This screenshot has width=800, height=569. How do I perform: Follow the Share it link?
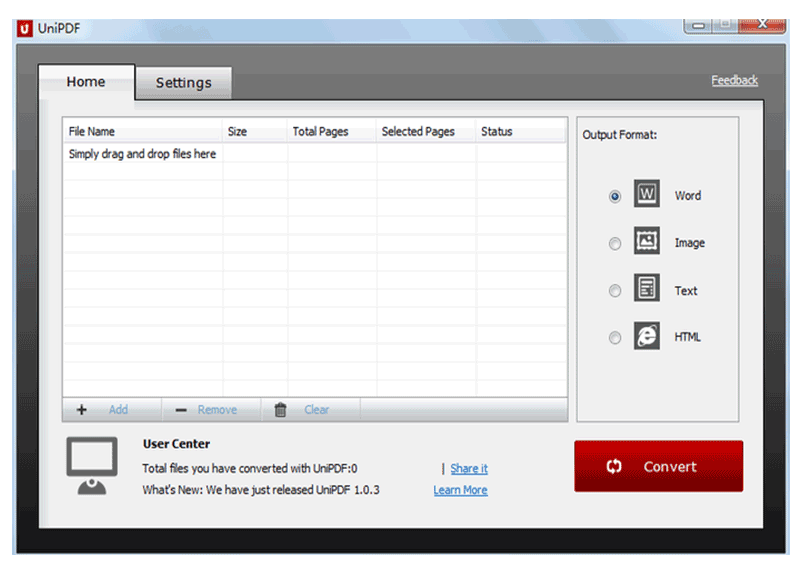[x=469, y=468]
